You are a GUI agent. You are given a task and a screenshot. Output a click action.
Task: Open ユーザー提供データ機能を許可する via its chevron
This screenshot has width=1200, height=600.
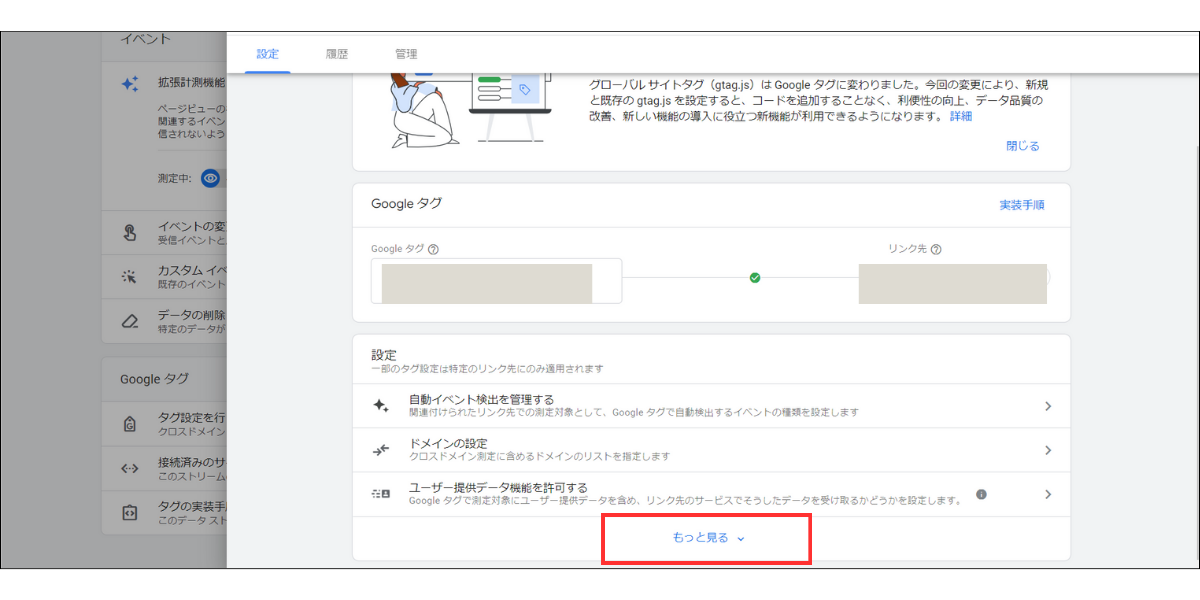pos(1048,494)
